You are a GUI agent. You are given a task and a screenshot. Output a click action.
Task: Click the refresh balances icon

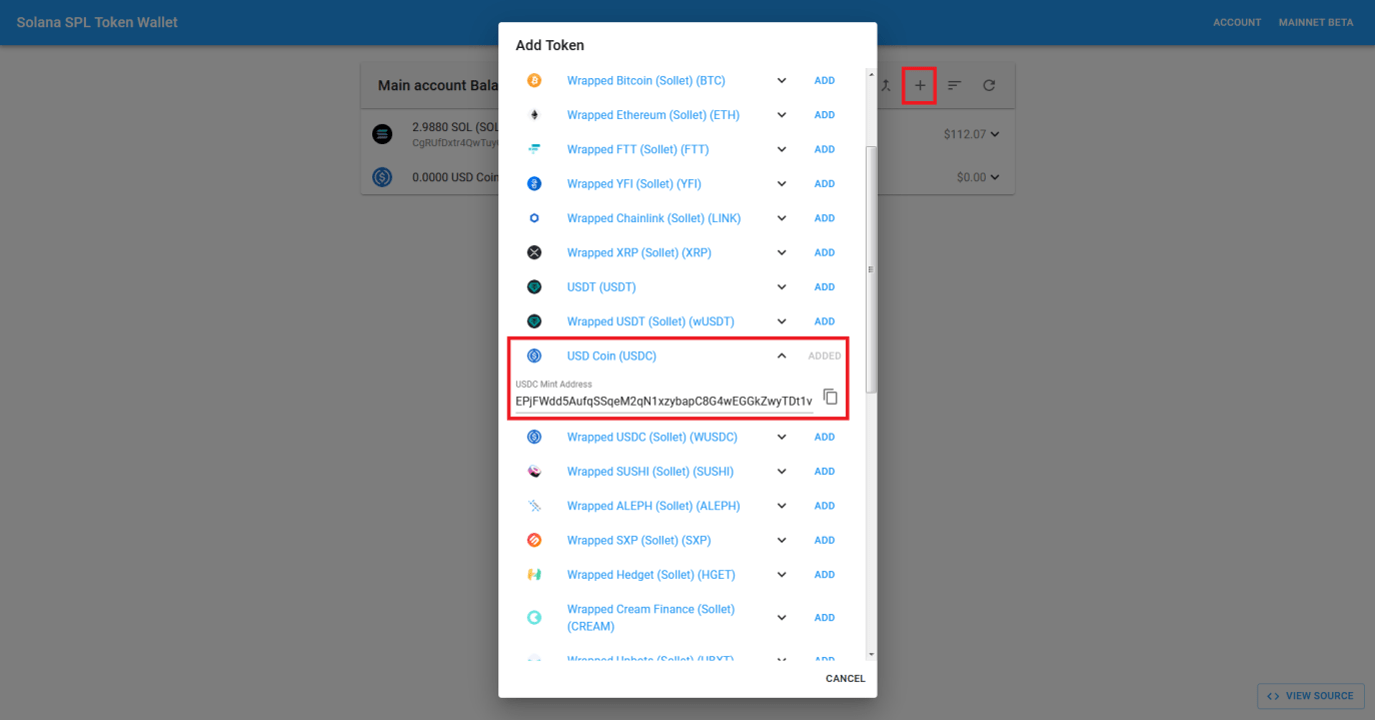pos(989,85)
